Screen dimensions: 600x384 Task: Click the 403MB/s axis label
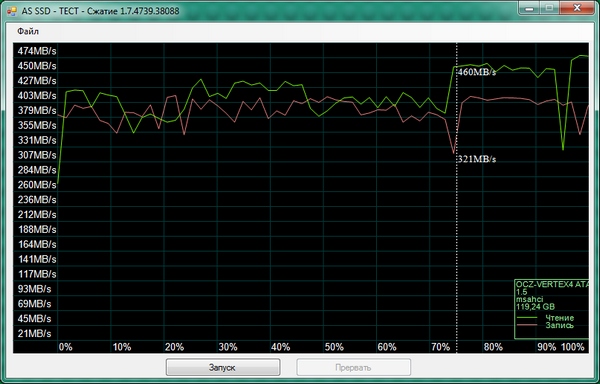click(37, 96)
